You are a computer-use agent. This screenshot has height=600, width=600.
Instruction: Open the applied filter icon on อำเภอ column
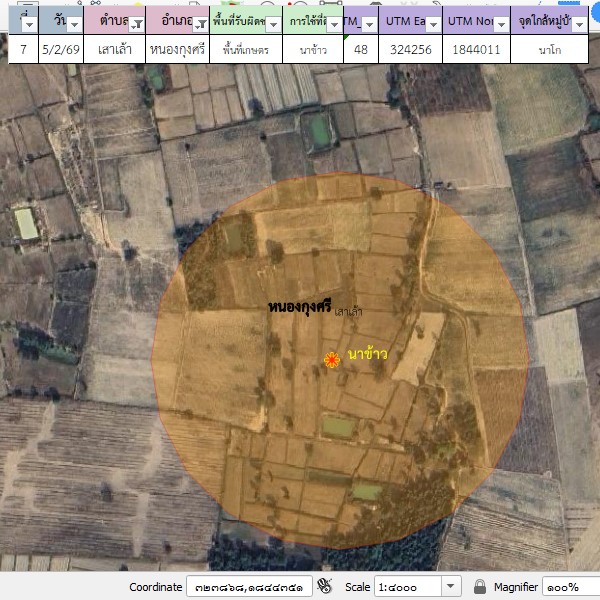tap(200, 24)
